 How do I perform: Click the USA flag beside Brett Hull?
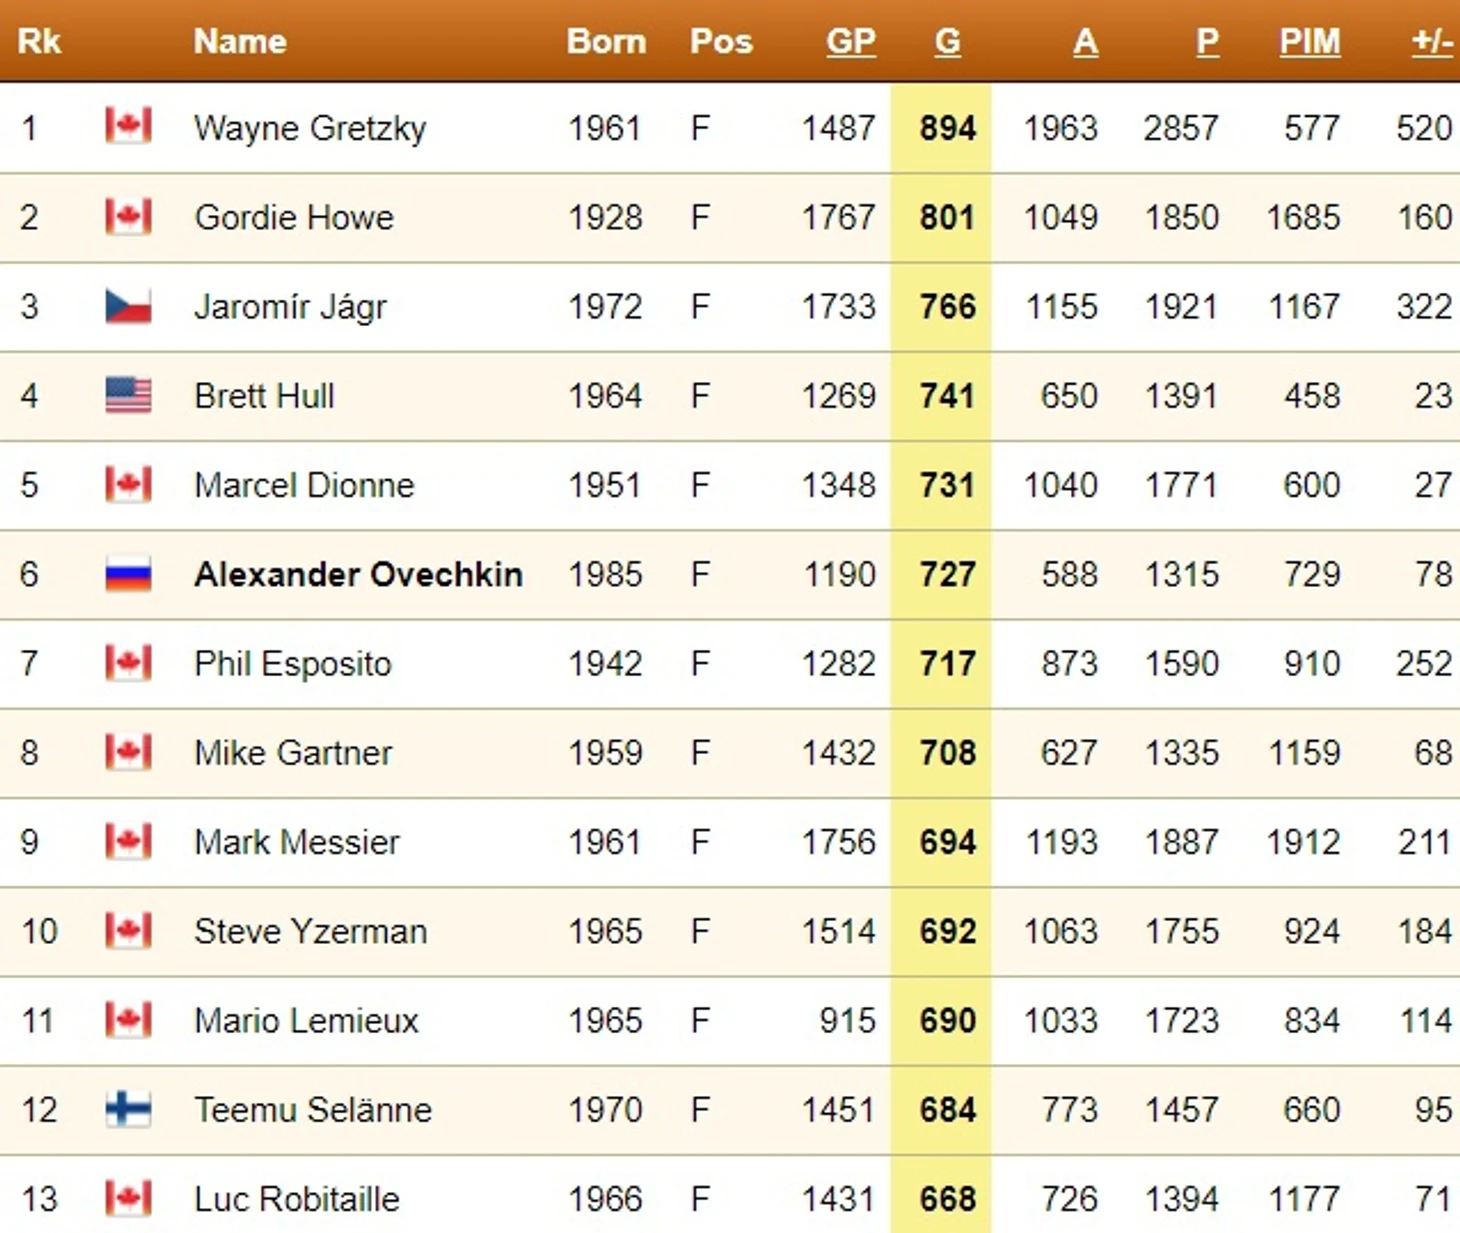click(128, 395)
